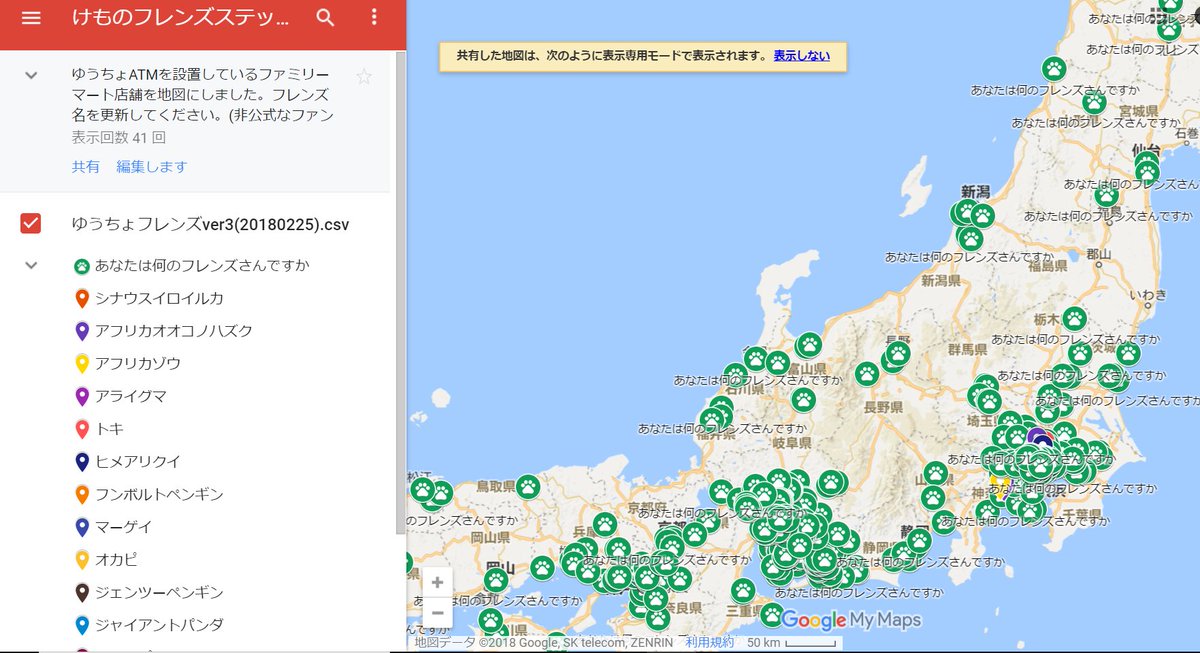Star this map as favorite
This screenshot has width=1200, height=653.
(x=364, y=77)
